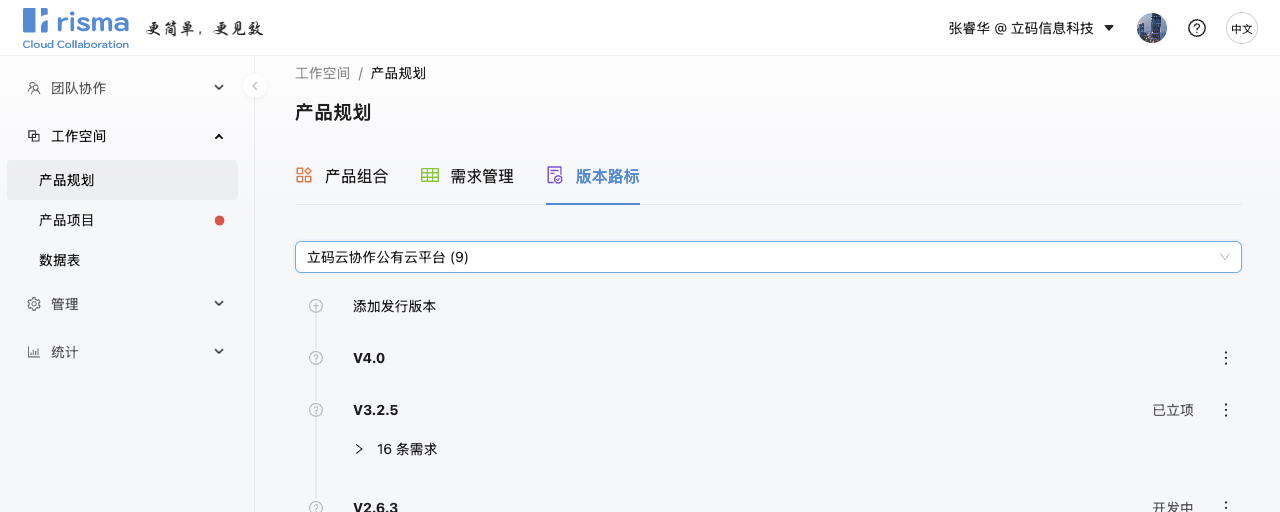Click the help question mark icon
The image size is (1280, 512).
[1196, 28]
